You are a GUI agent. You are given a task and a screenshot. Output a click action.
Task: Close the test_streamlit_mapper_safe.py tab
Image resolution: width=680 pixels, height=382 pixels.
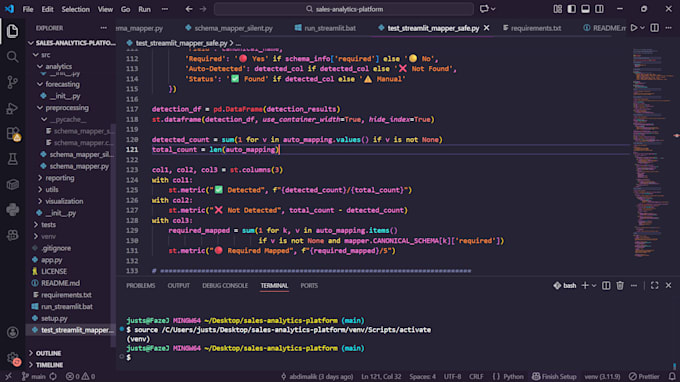(x=487, y=28)
